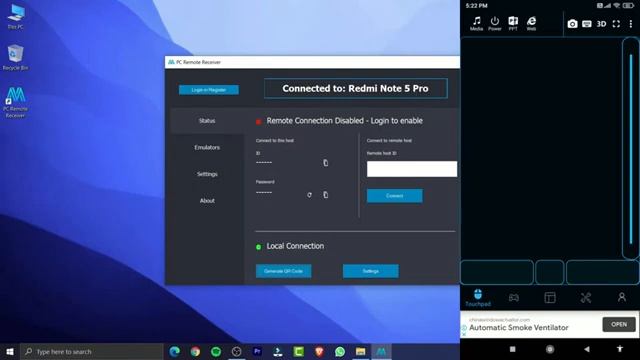640x360 pixels.
Task: Click the taskbar search box
Action: click(92, 351)
